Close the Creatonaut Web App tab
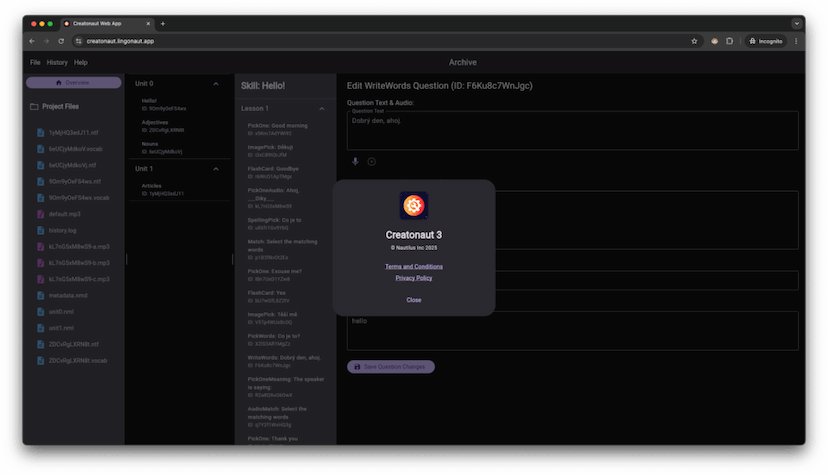 pyautogui.click(x=148, y=24)
